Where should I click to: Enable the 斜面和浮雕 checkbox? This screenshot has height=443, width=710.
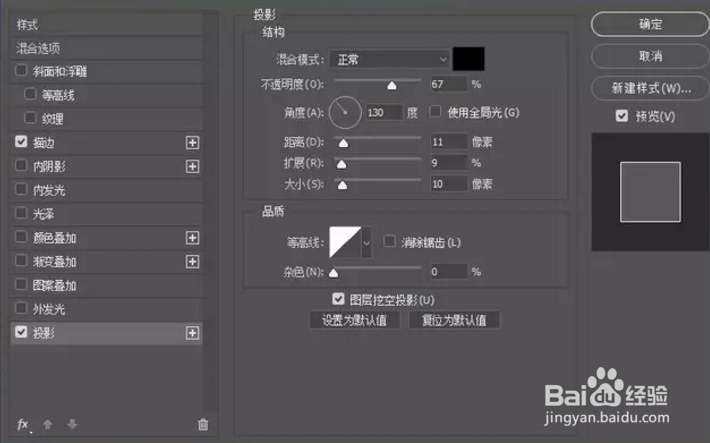[21, 70]
